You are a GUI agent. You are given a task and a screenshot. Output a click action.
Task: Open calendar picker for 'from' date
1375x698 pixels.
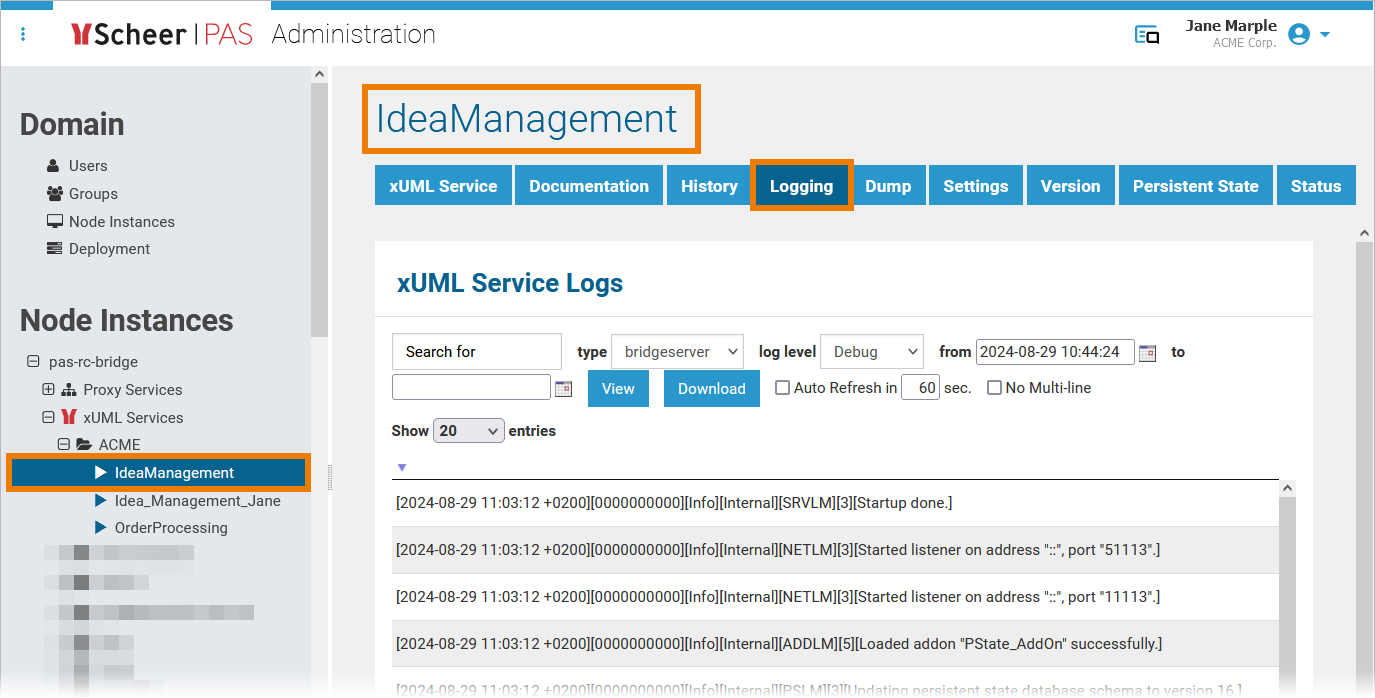tap(1147, 352)
